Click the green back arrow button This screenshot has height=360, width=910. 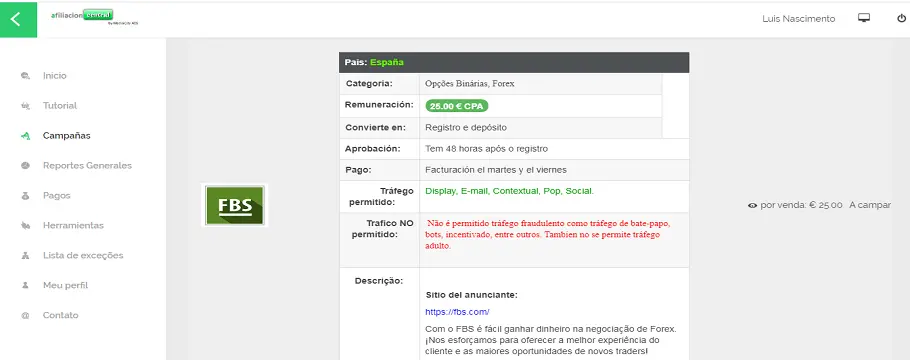coord(19,19)
